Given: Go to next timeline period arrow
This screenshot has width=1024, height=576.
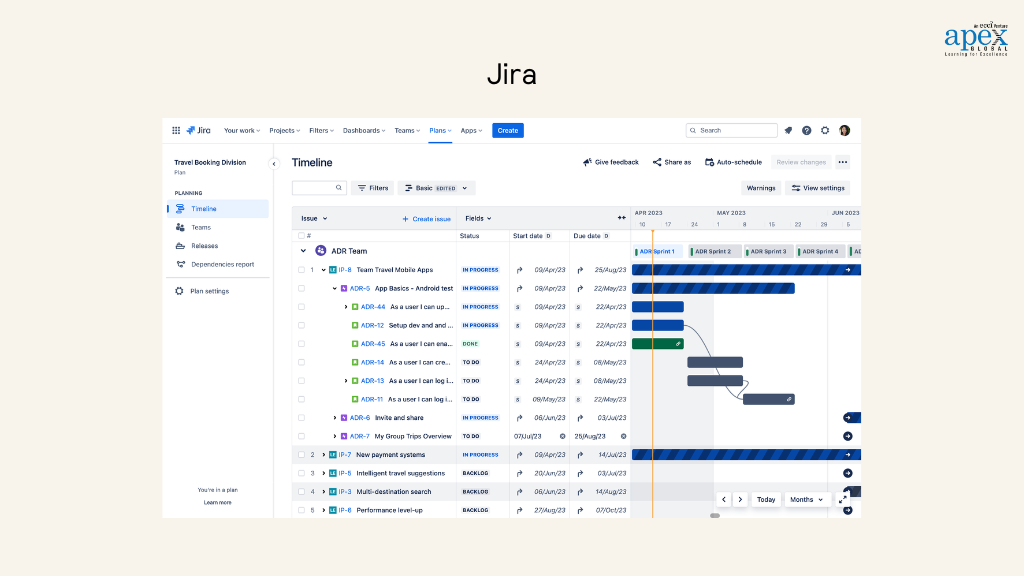Looking at the screenshot, I should click(x=740, y=500).
